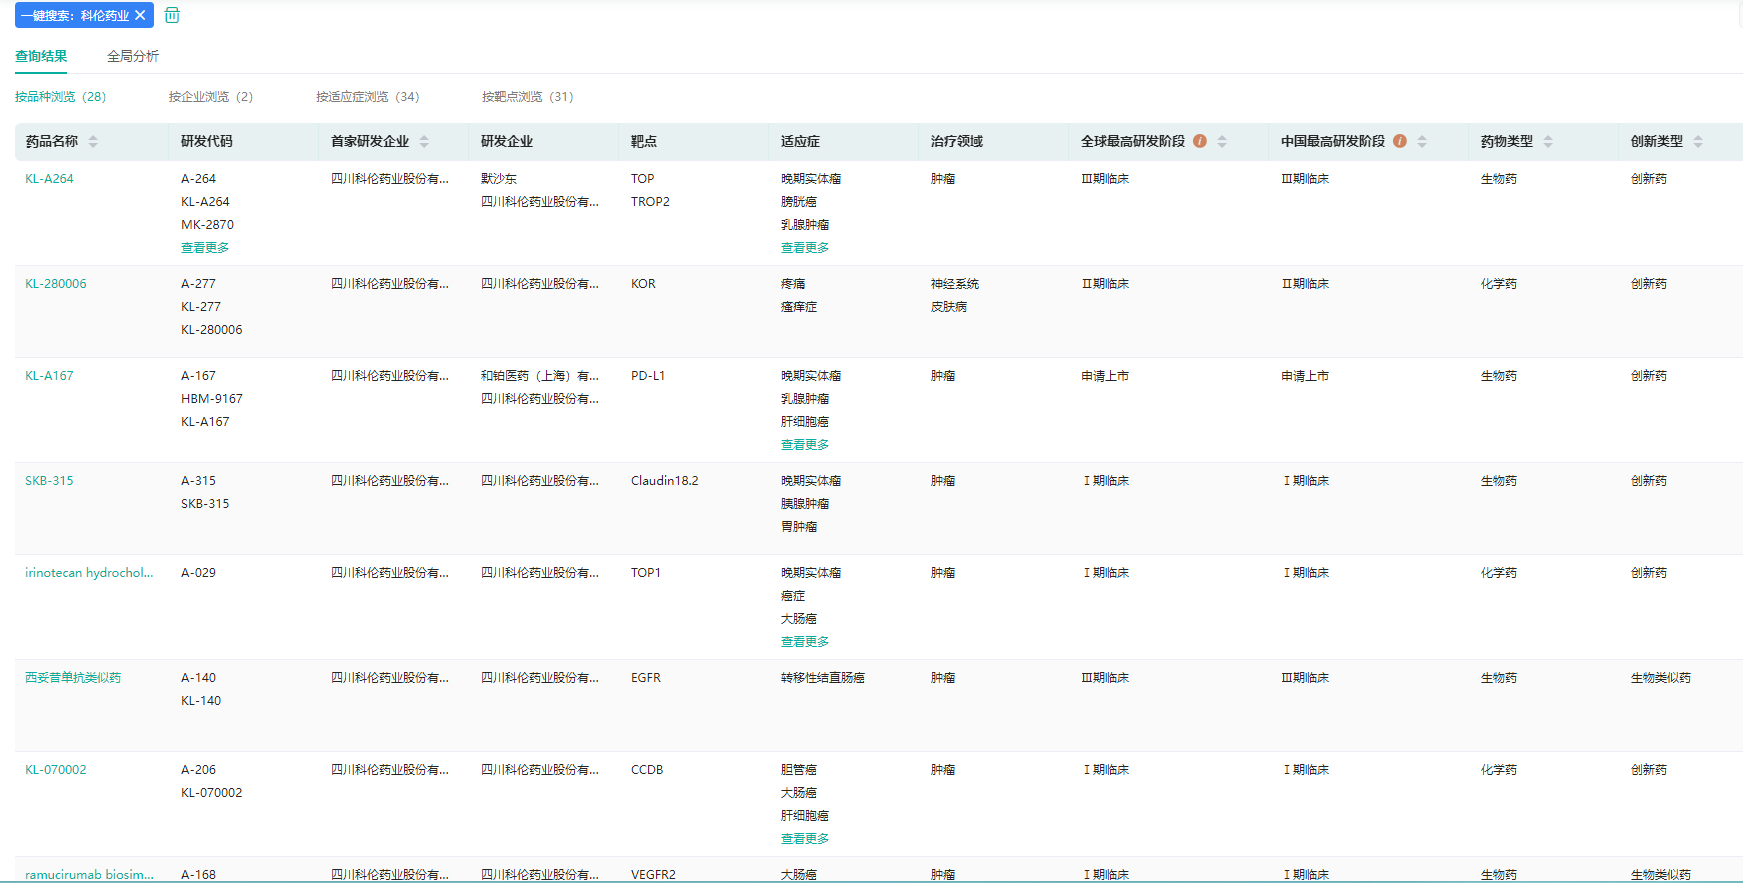The height and width of the screenshot is (883, 1743).
Task: Browse by 按企业浏览 (2)
Action: [210, 97]
